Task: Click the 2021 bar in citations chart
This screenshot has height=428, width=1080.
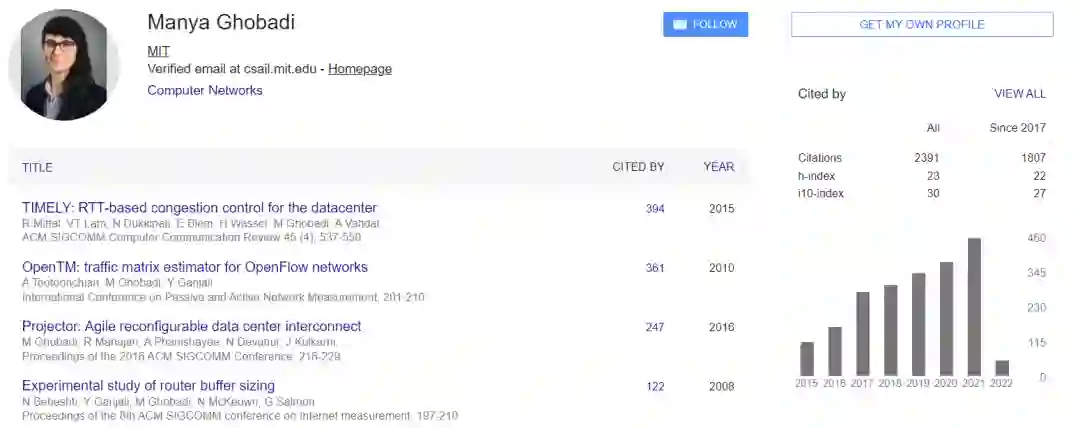Action: pyautogui.click(x=974, y=307)
